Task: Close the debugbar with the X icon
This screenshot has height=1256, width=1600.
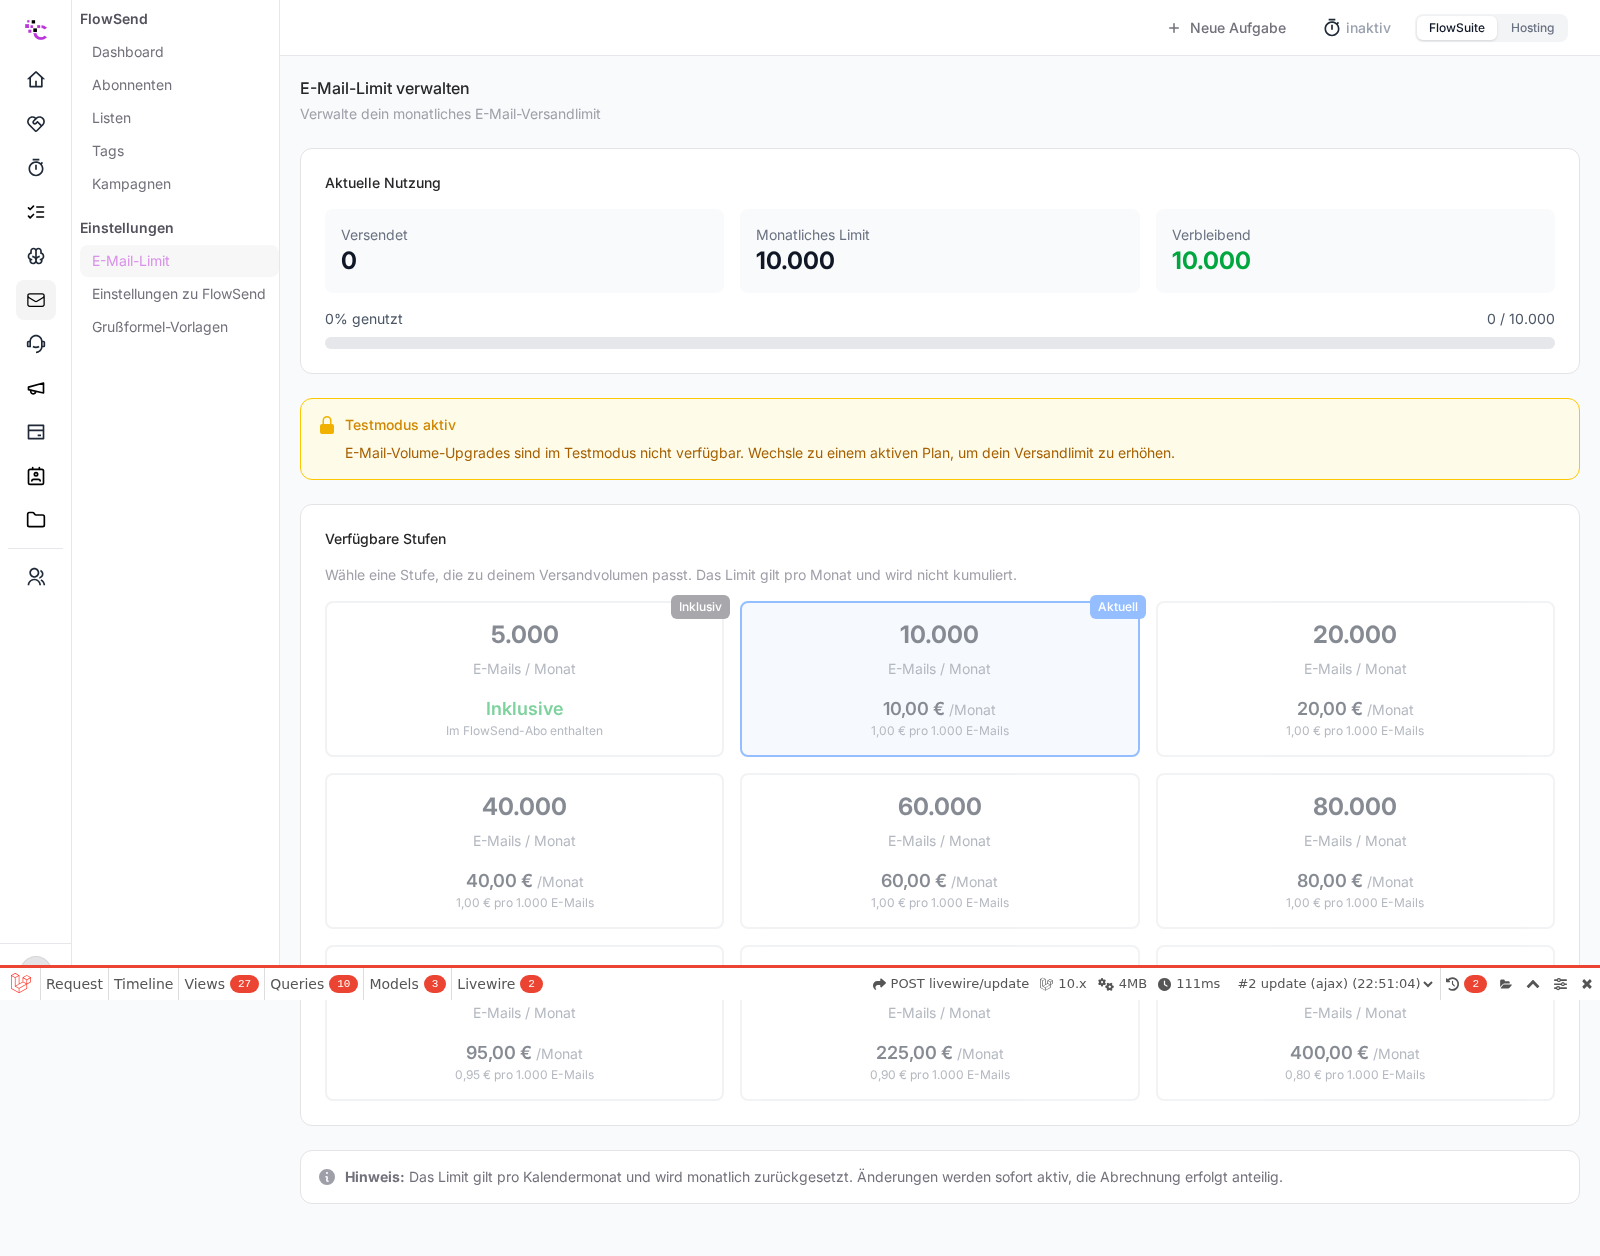Action: pyautogui.click(x=1587, y=984)
